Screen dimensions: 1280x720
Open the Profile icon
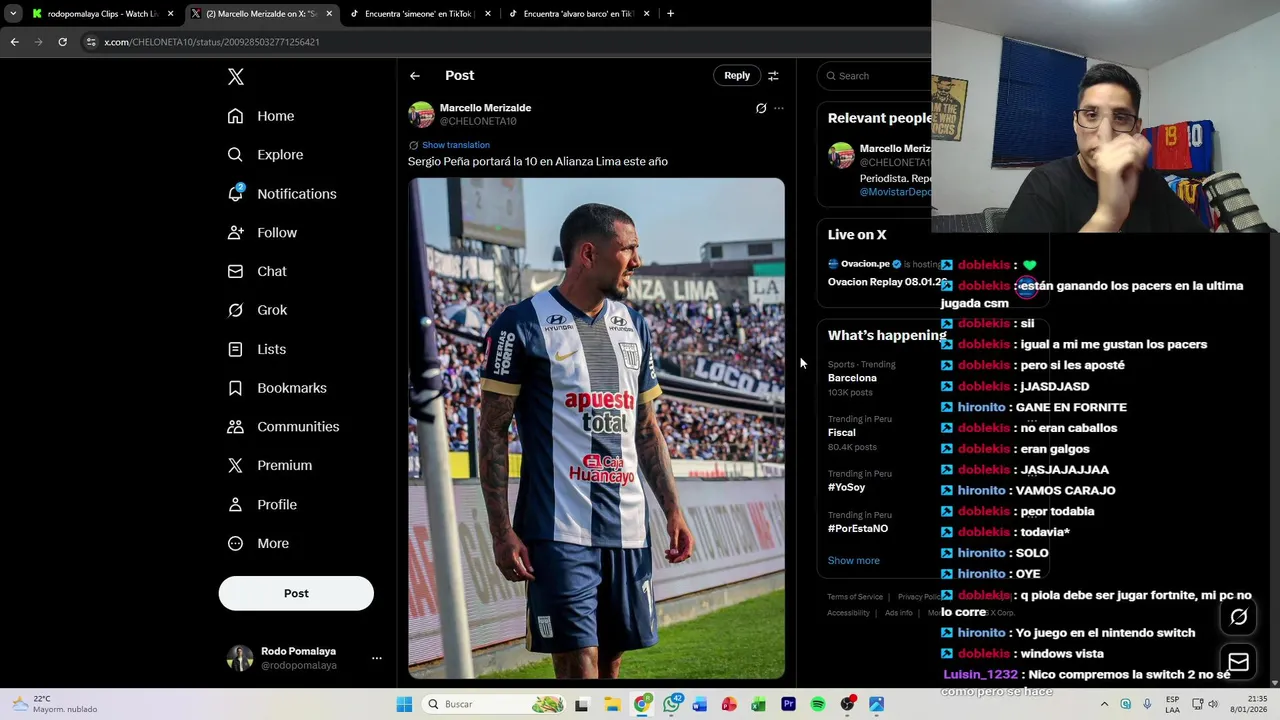tap(235, 504)
